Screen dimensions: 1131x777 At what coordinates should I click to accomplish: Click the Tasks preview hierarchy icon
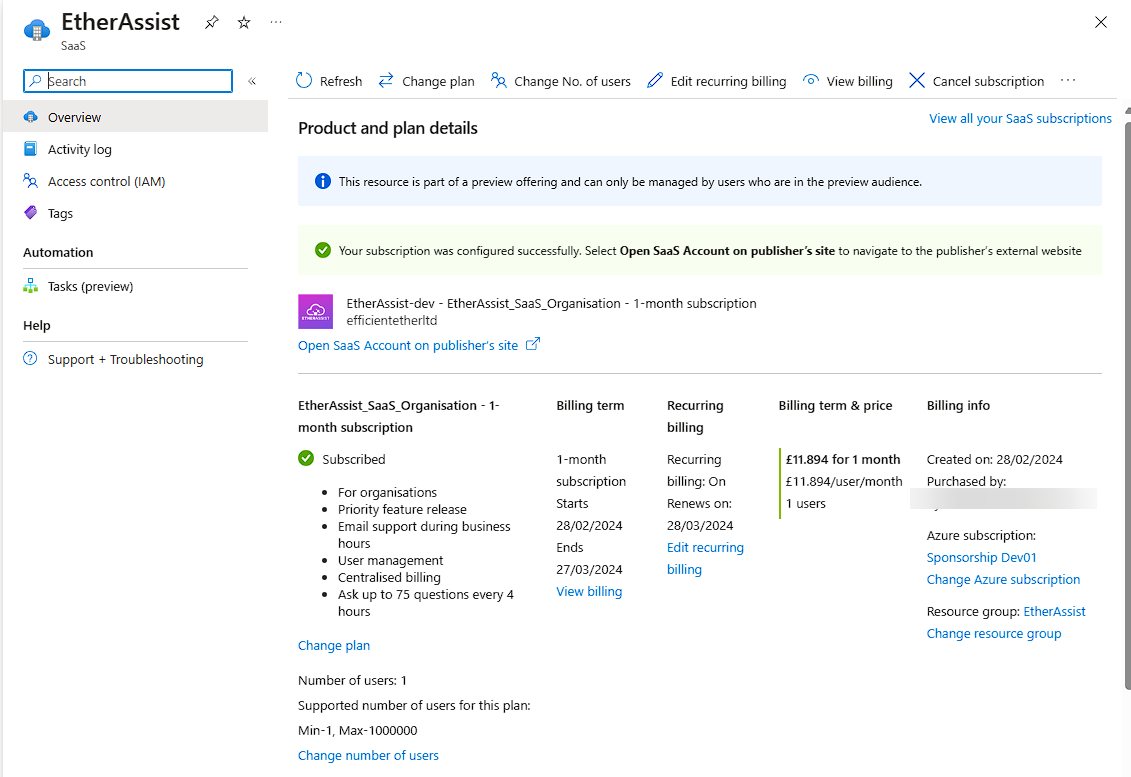30,286
